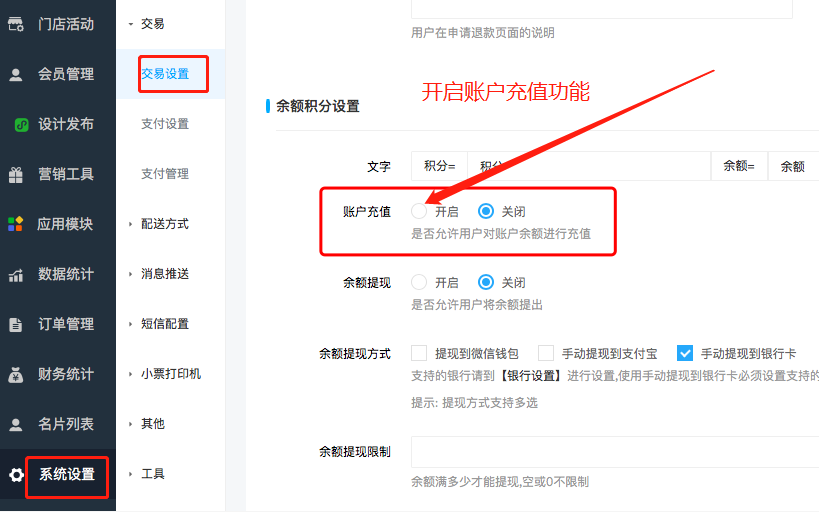Viewport: 819px width, 512px height.
Task: Select 关闭 radio for 余额提现
Action: (486, 282)
